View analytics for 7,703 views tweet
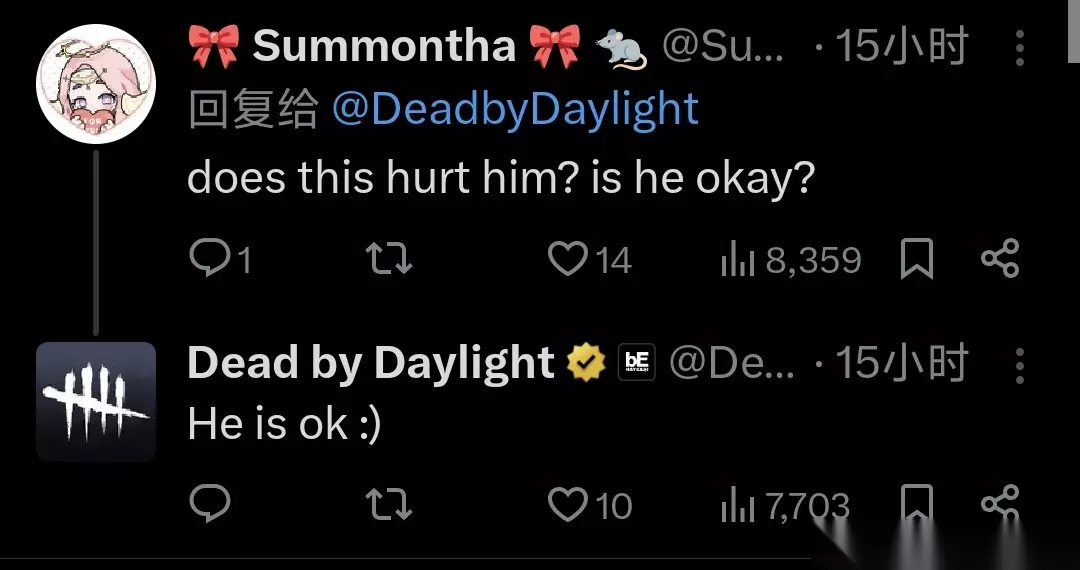 point(785,505)
